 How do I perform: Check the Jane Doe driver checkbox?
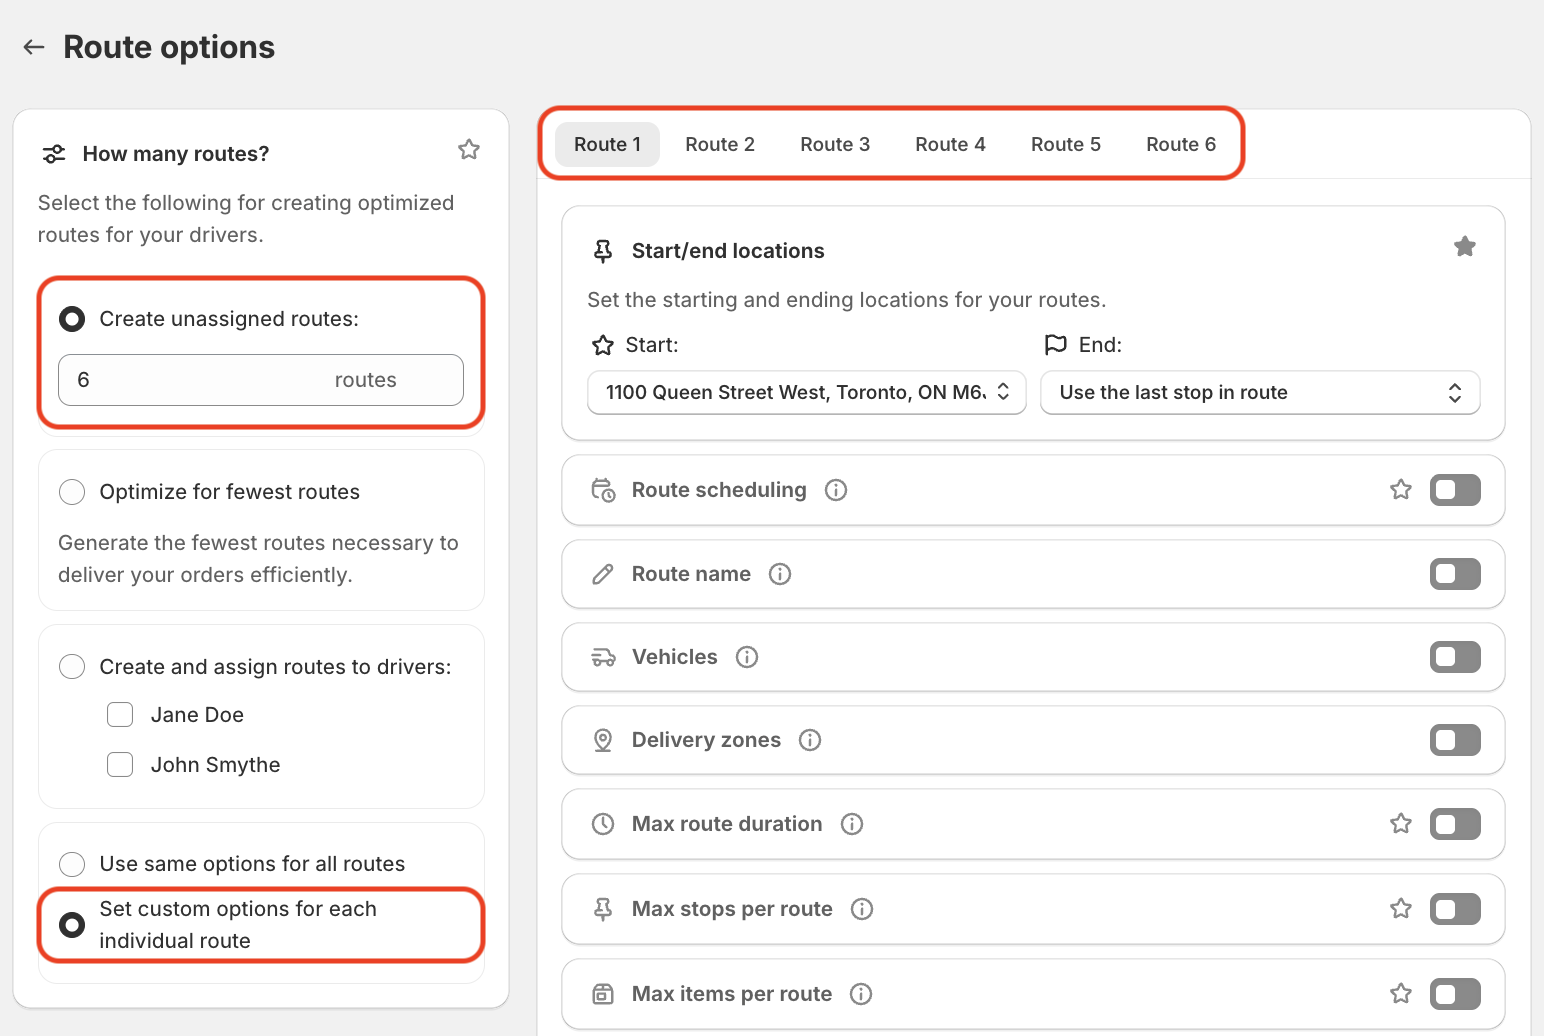[x=120, y=715]
